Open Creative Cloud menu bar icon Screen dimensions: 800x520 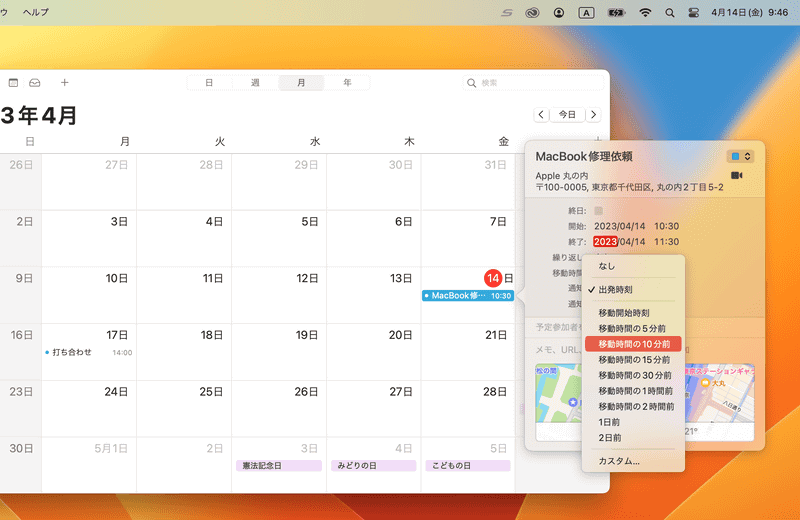532,13
